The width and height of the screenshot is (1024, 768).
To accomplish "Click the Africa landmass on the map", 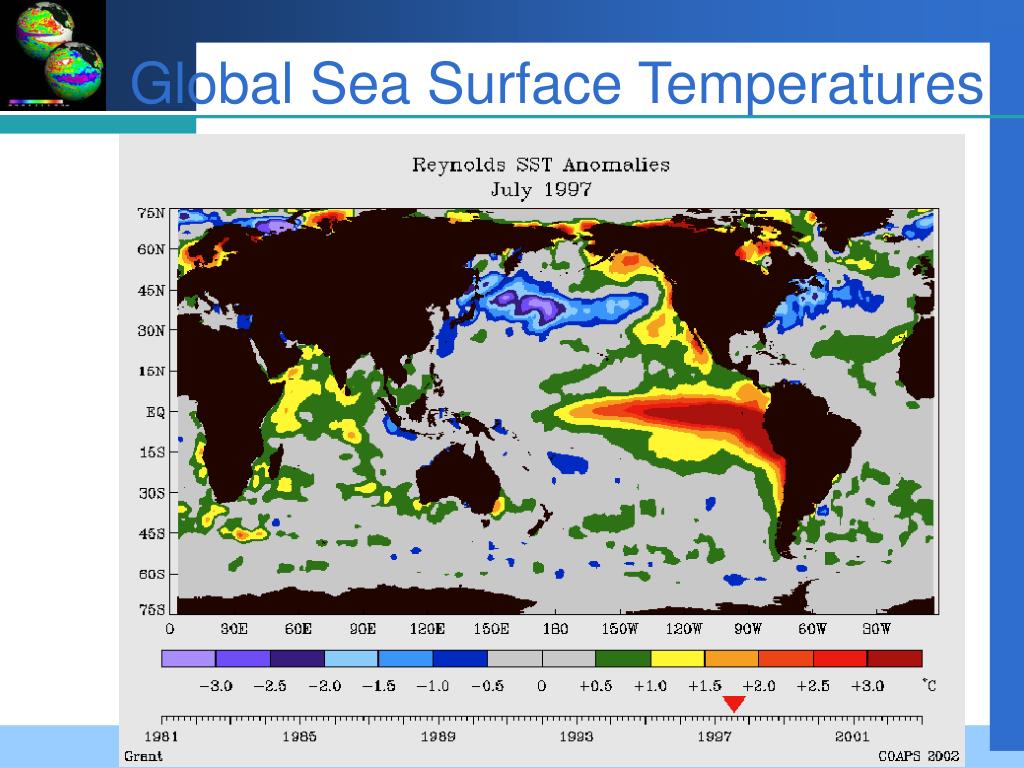I will pyautogui.click(x=229, y=392).
